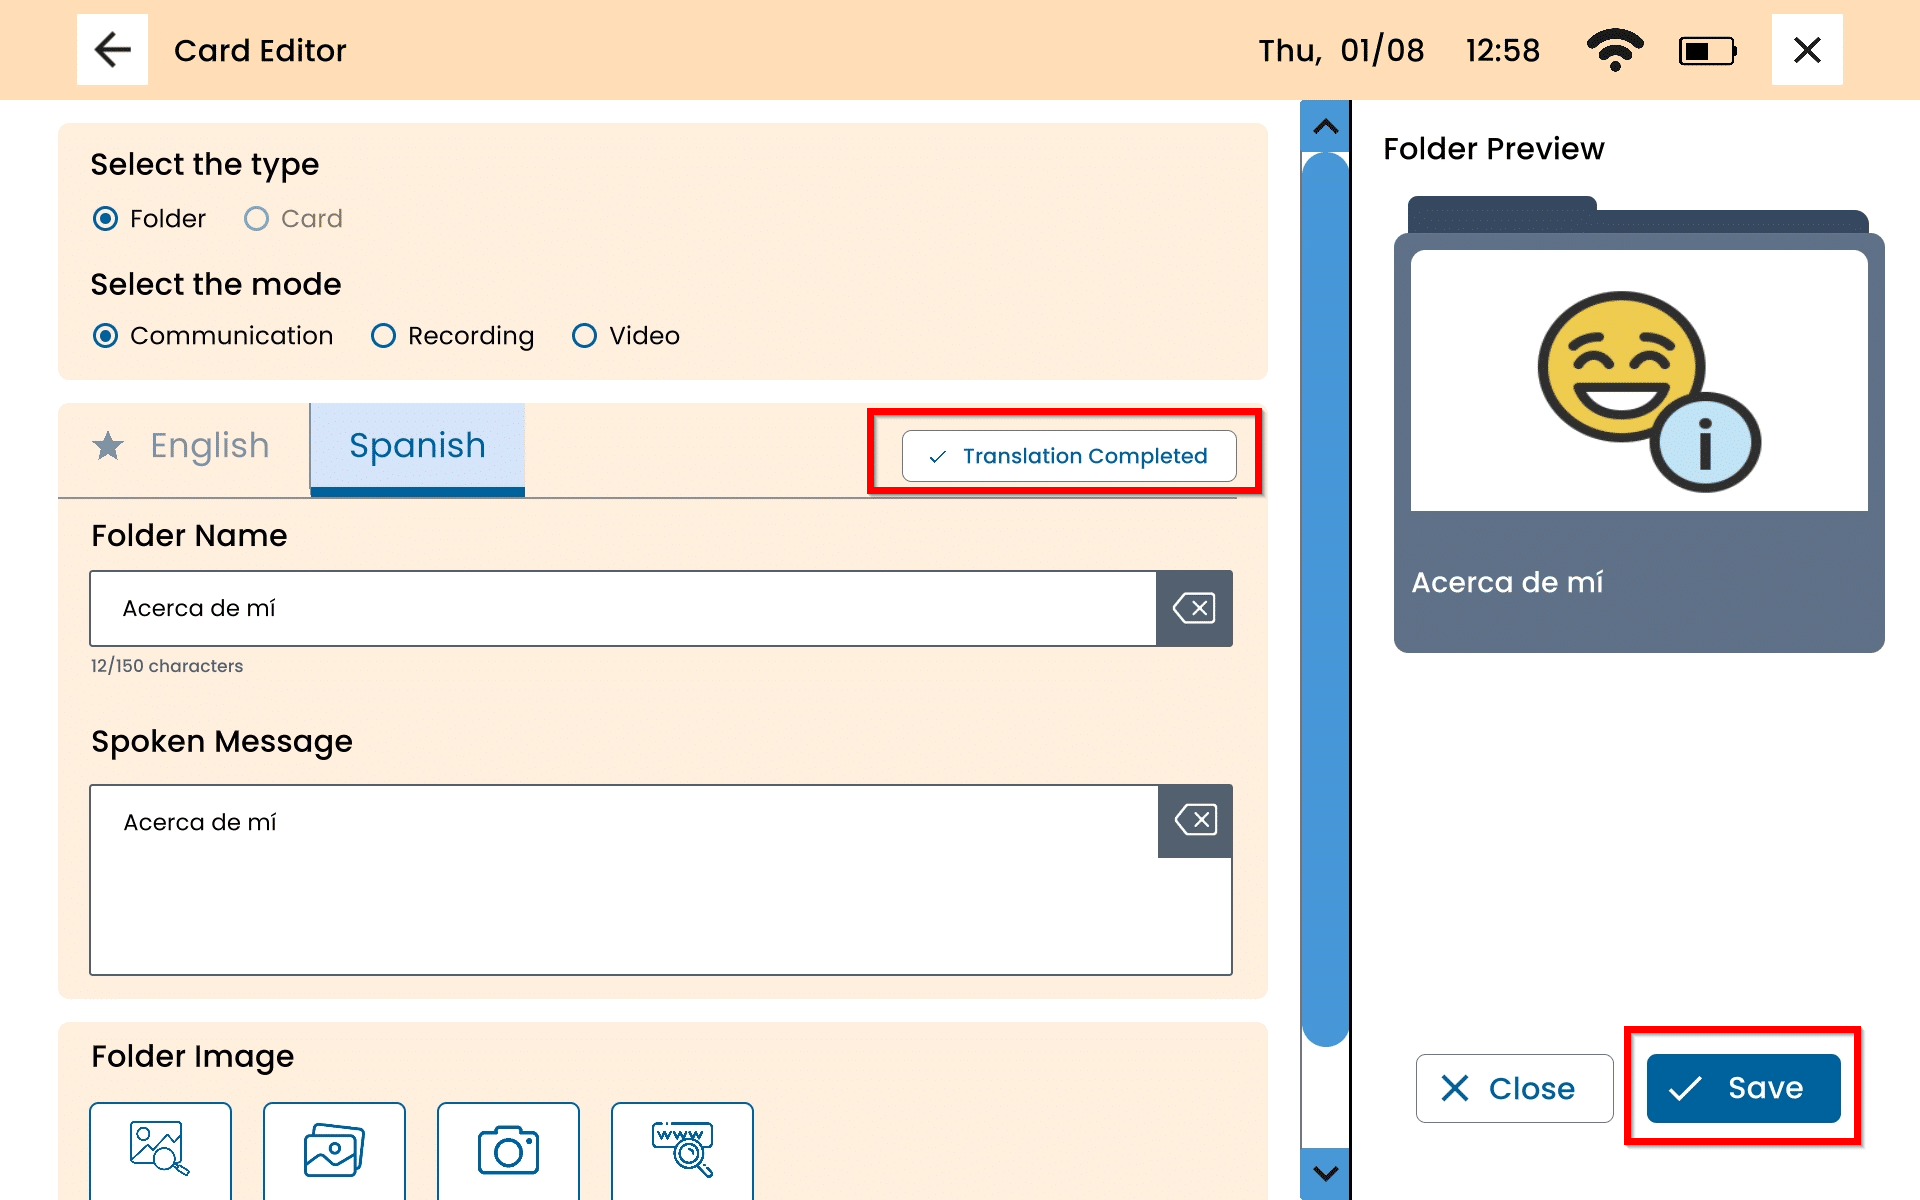Click the blue vertical scrollbar thumb
This screenshot has width=1920, height=1200.
tap(1325, 600)
